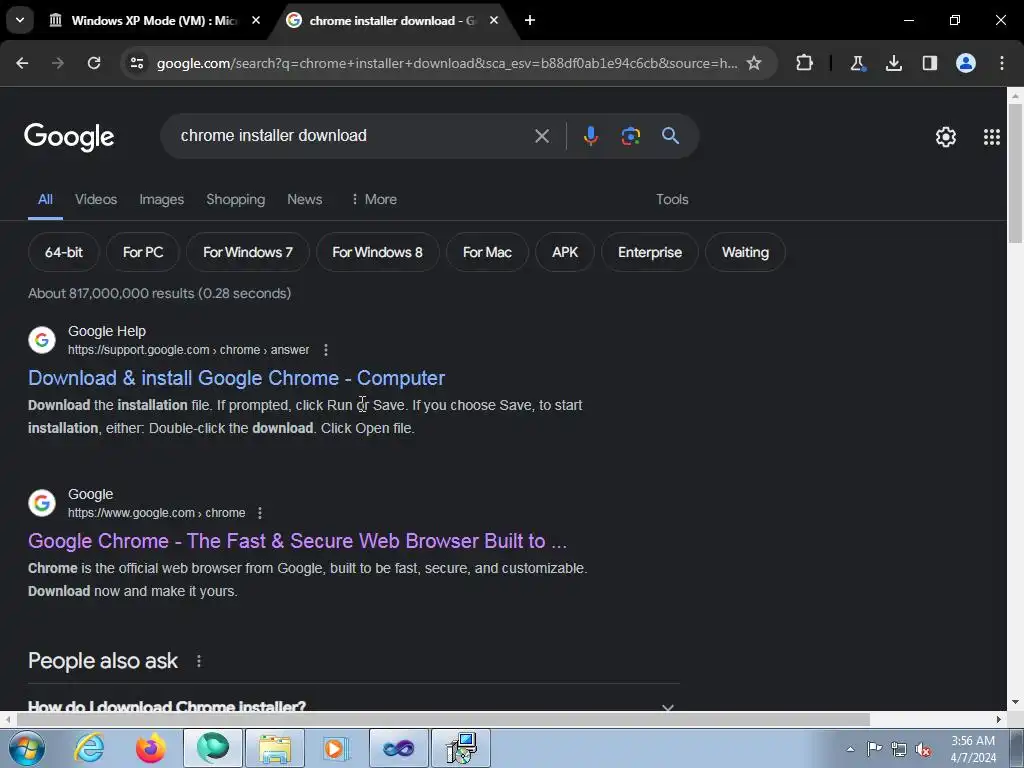The image size is (1024, 768).
Task: Clear the search box with the X
Action: (541, 136)
